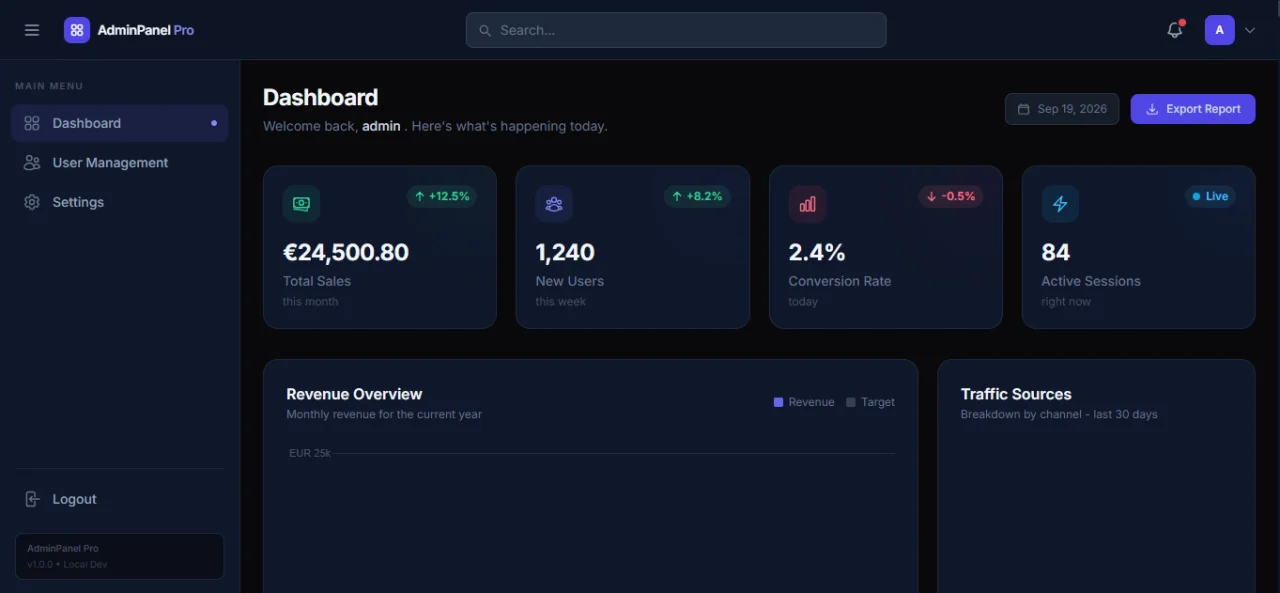Screen dimensions: 1280x593
Task: Expand the account dropdown chevron
Action: click(1250, 30)
